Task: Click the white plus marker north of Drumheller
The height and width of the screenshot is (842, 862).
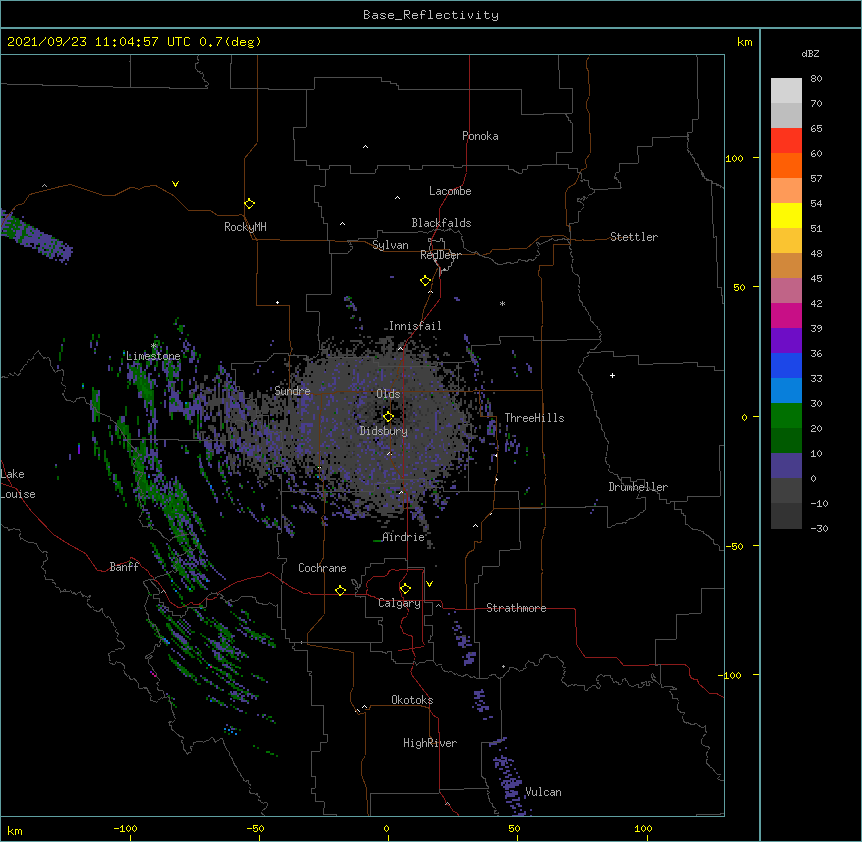Action: [612, 375]
